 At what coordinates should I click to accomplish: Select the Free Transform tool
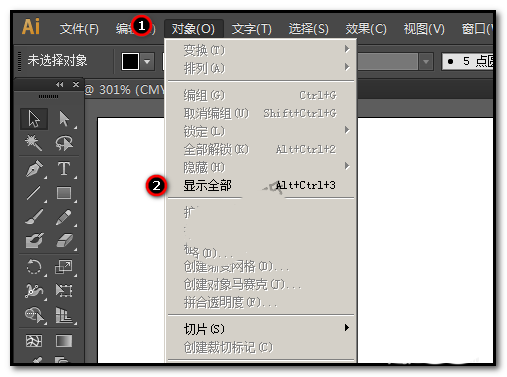click(64, 291)
